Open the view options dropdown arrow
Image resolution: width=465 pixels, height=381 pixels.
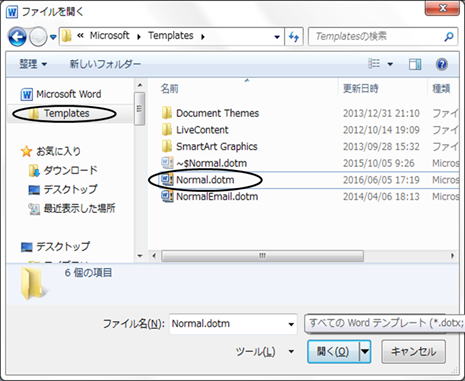390,64
